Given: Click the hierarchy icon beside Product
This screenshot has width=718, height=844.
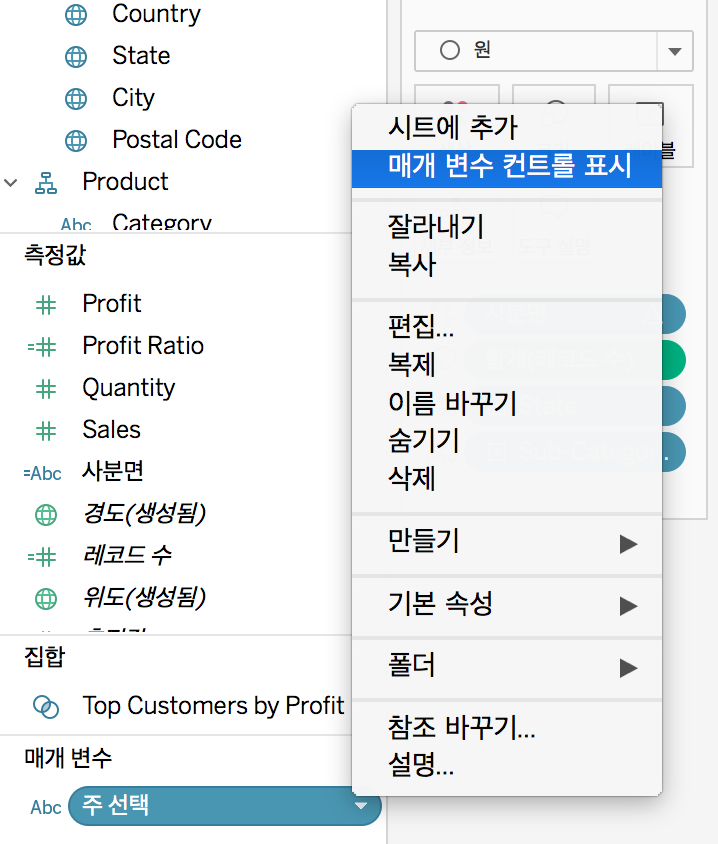Looking at the screenshot, I should click(x=46, y=183).
